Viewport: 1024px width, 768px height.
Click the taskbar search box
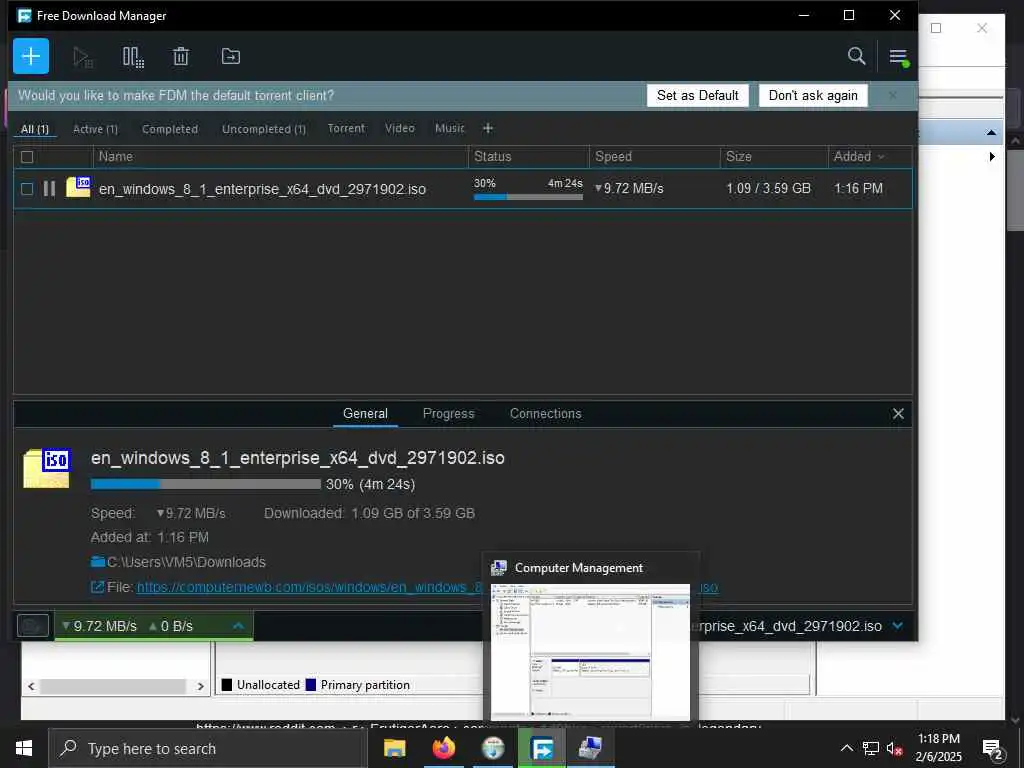click(x=207, y=748)
